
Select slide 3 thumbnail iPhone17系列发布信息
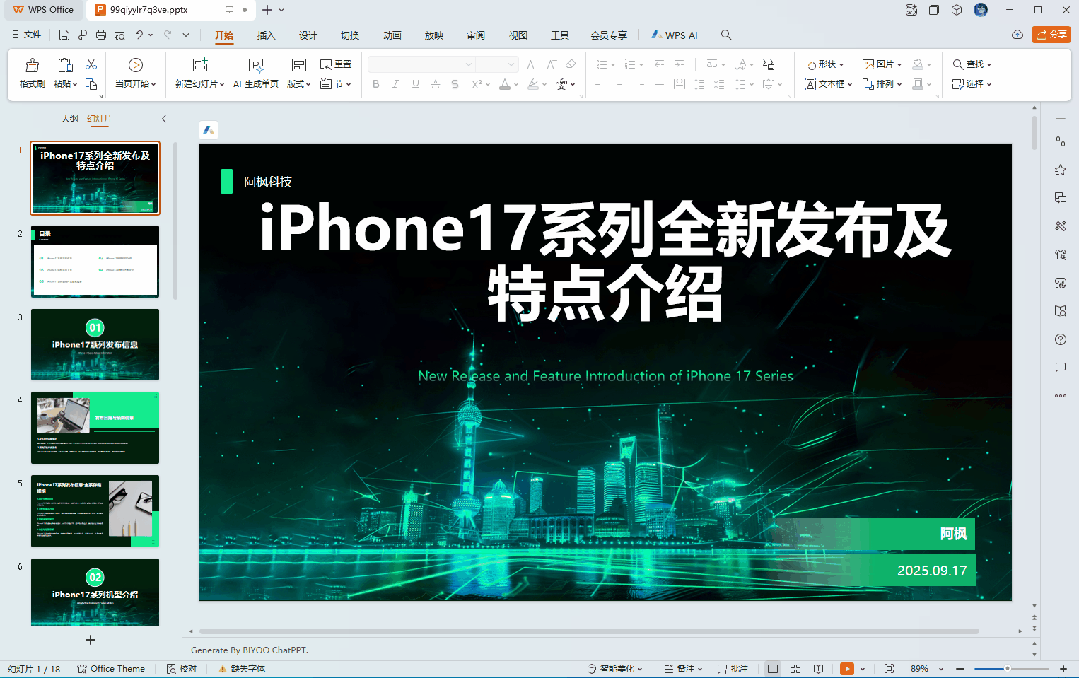pyautogui.click(x=95, y=344)
